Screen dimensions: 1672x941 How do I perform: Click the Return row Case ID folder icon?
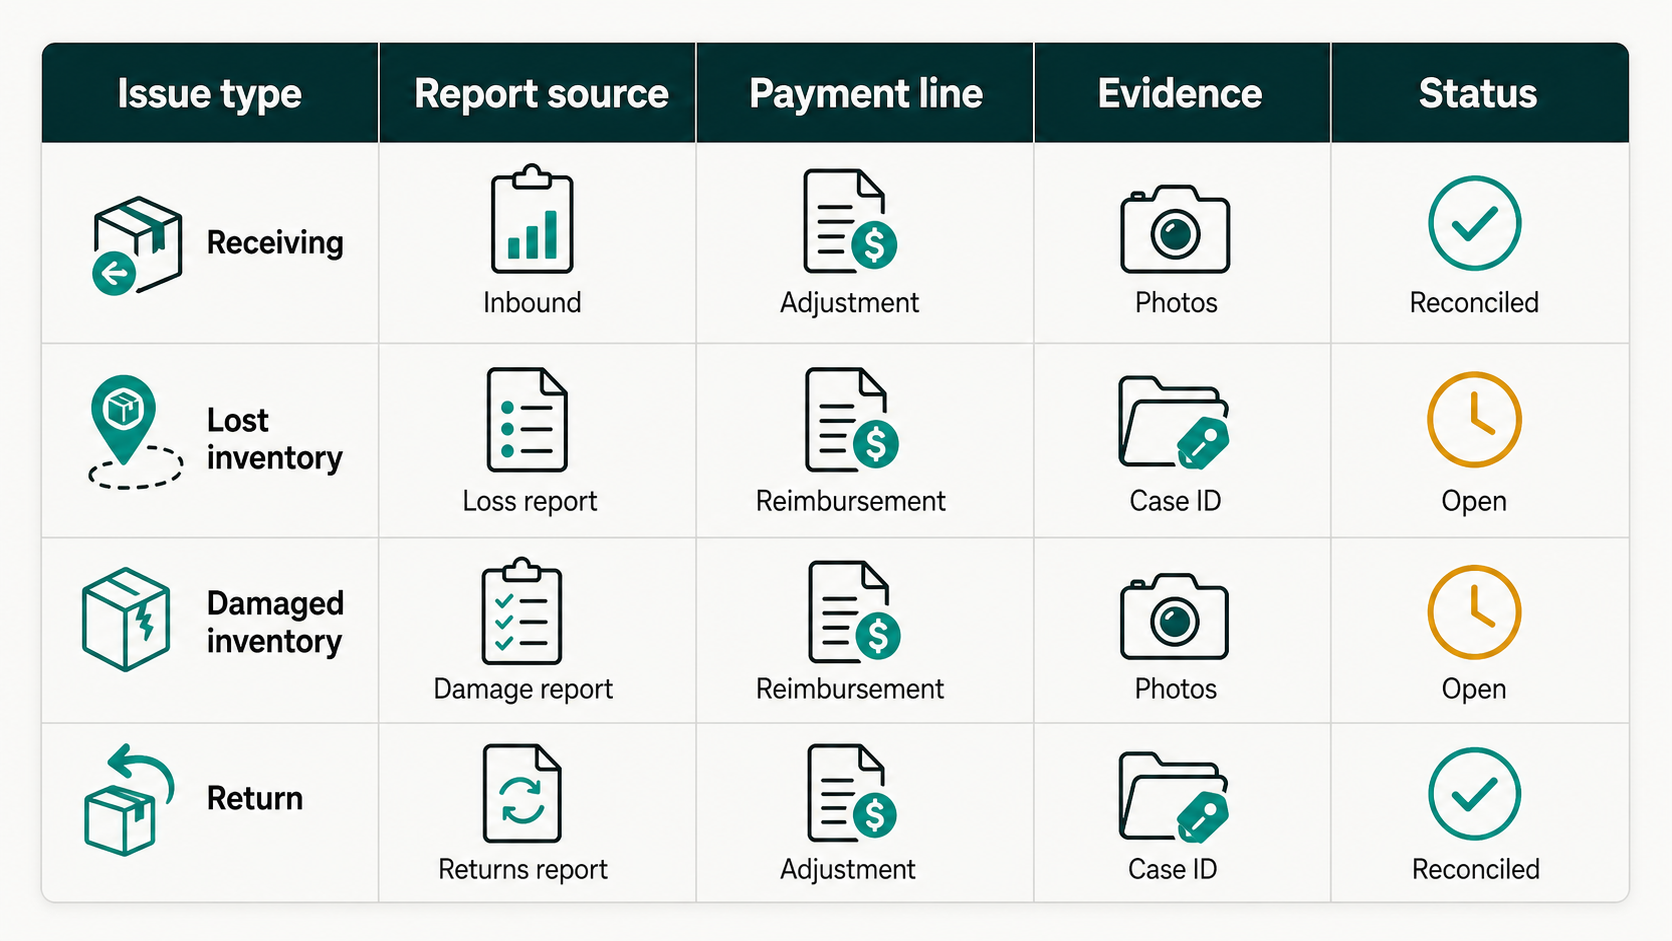[1174, 797]
